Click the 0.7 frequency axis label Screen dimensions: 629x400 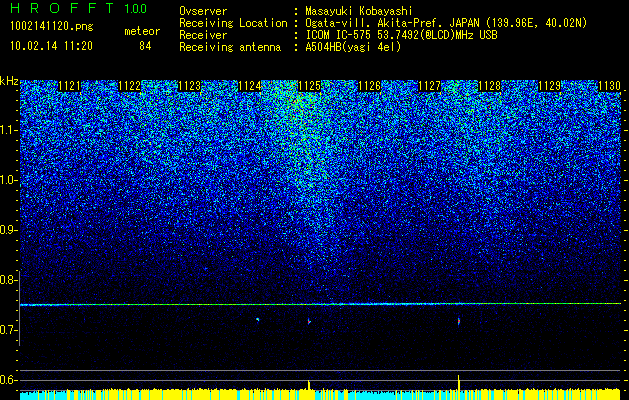[x=8, y=330]
